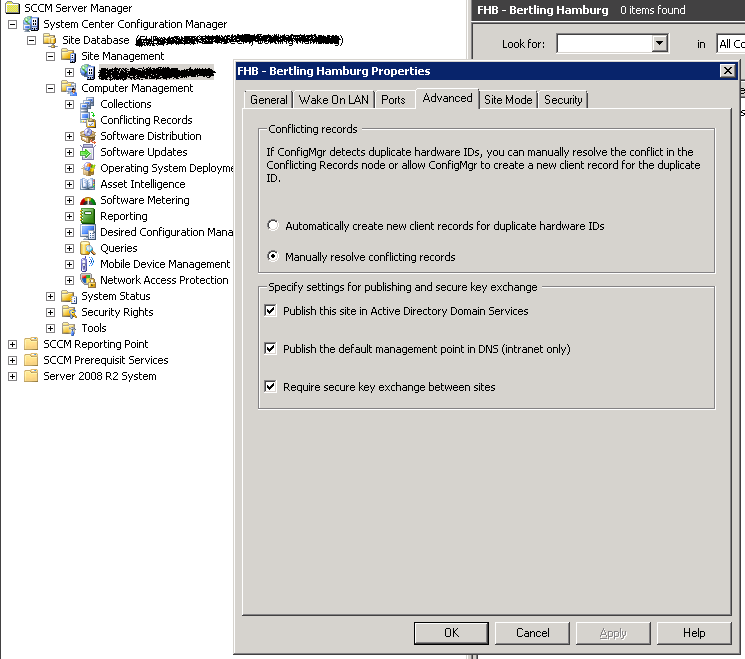Switch to the General tab
Image resolution: width=745 pixels, height=659 pixels.
(x=268, y=100)
